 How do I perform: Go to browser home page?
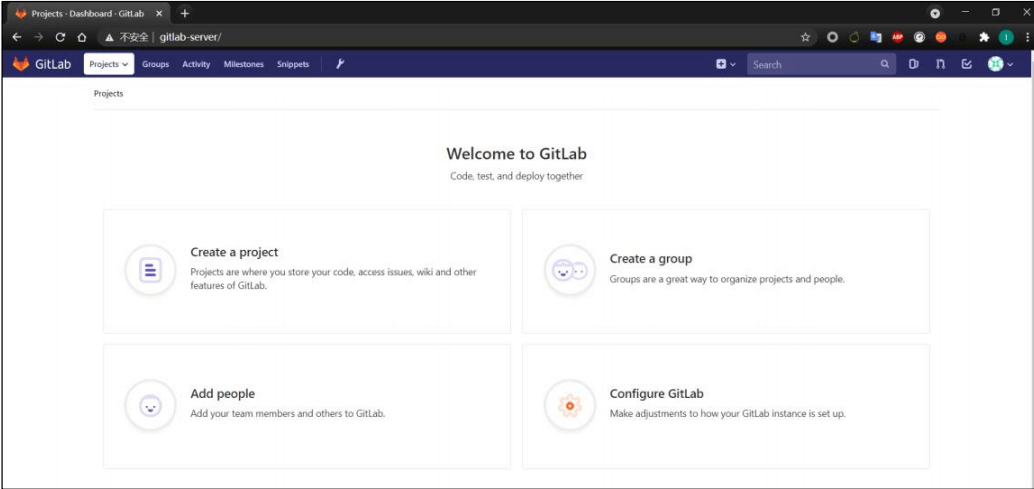coord(82,38)
